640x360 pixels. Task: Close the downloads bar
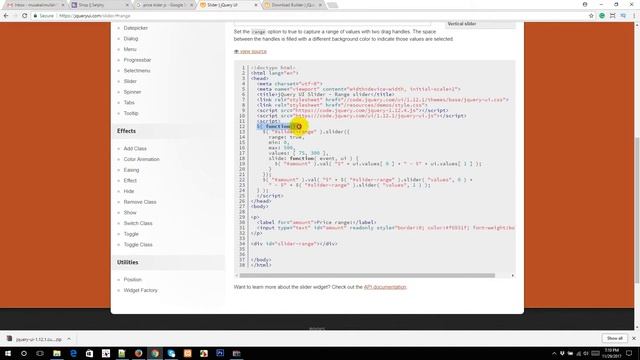click(x=634, y=338)
